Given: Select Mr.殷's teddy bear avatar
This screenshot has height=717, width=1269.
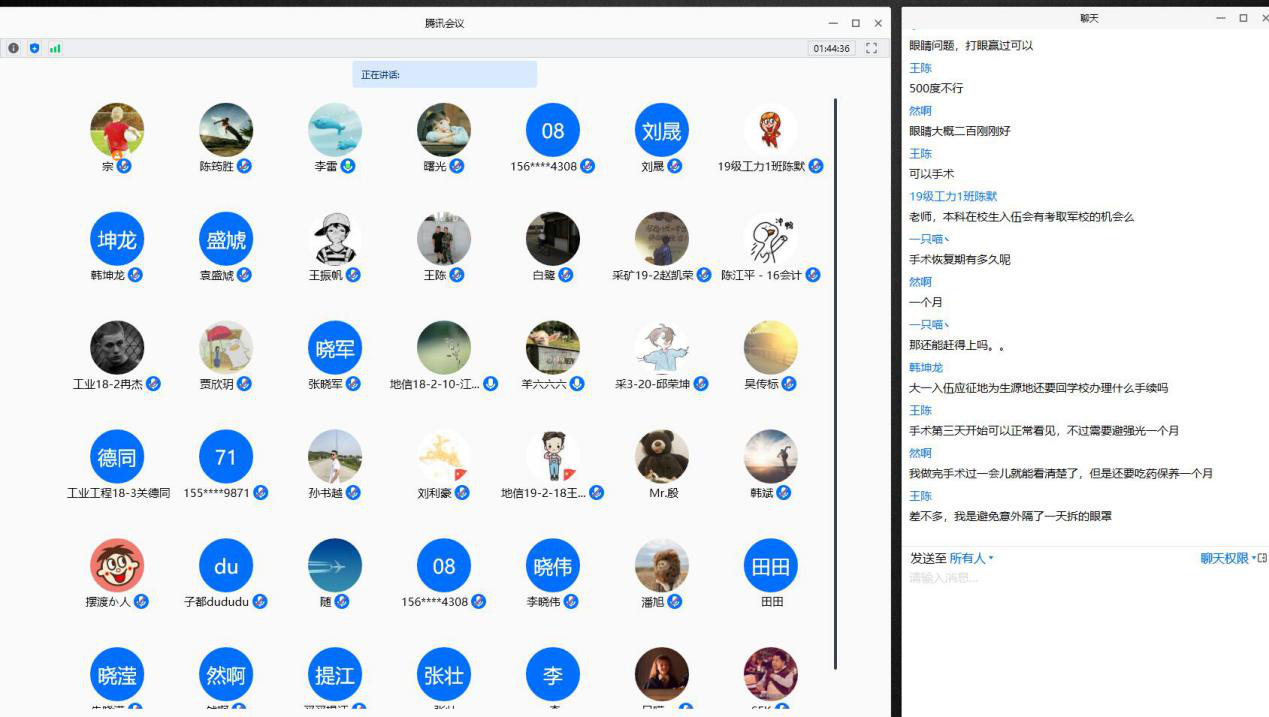Looking at the screenshot, I should (661, 457).
